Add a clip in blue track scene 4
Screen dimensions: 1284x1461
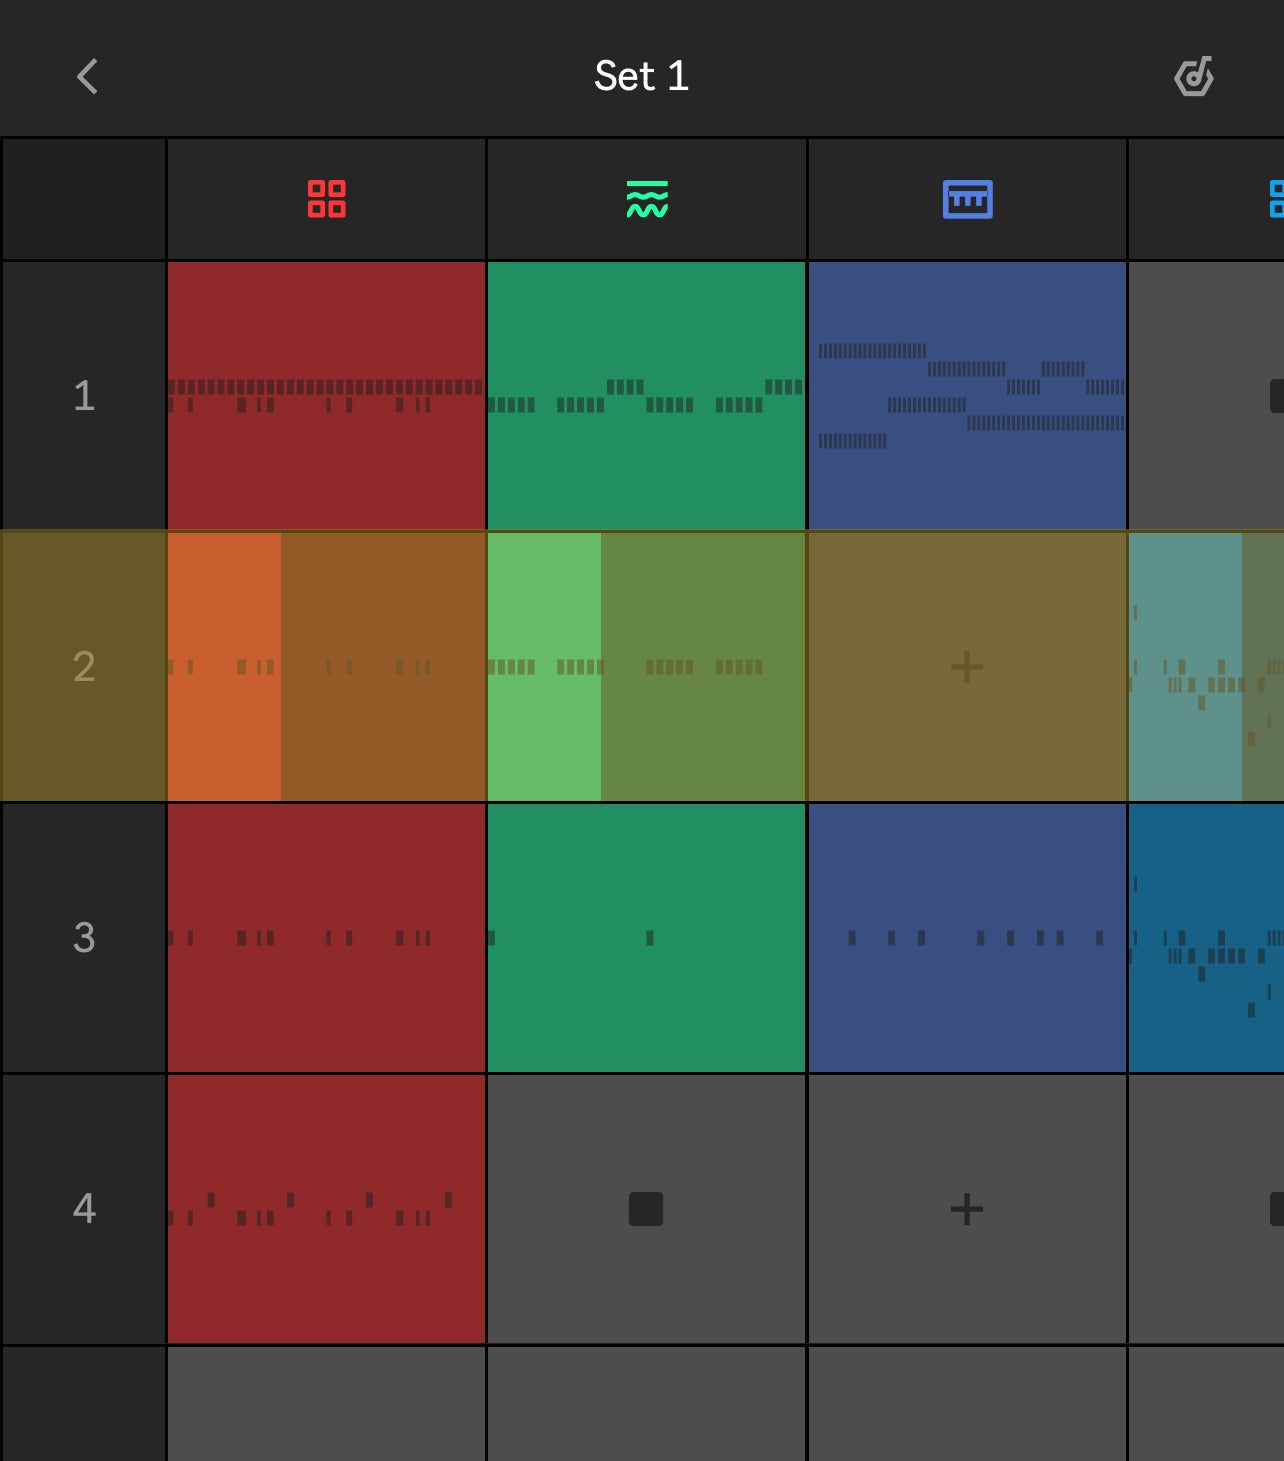[x=967, y=1209]
